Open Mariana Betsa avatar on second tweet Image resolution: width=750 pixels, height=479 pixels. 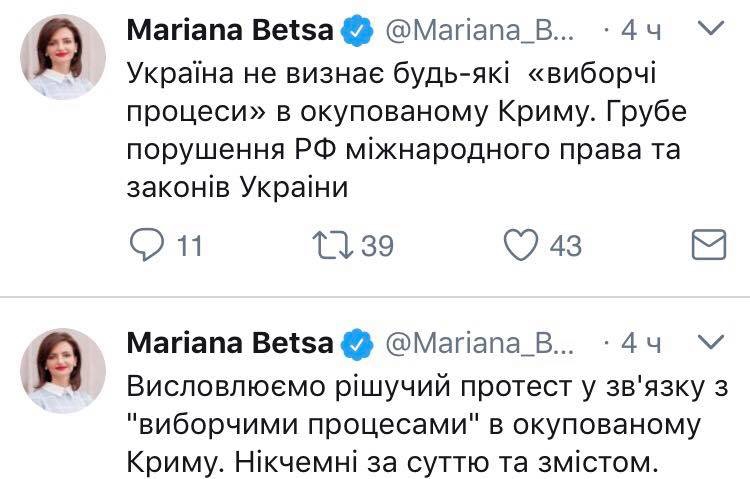(x=63, y=371)
